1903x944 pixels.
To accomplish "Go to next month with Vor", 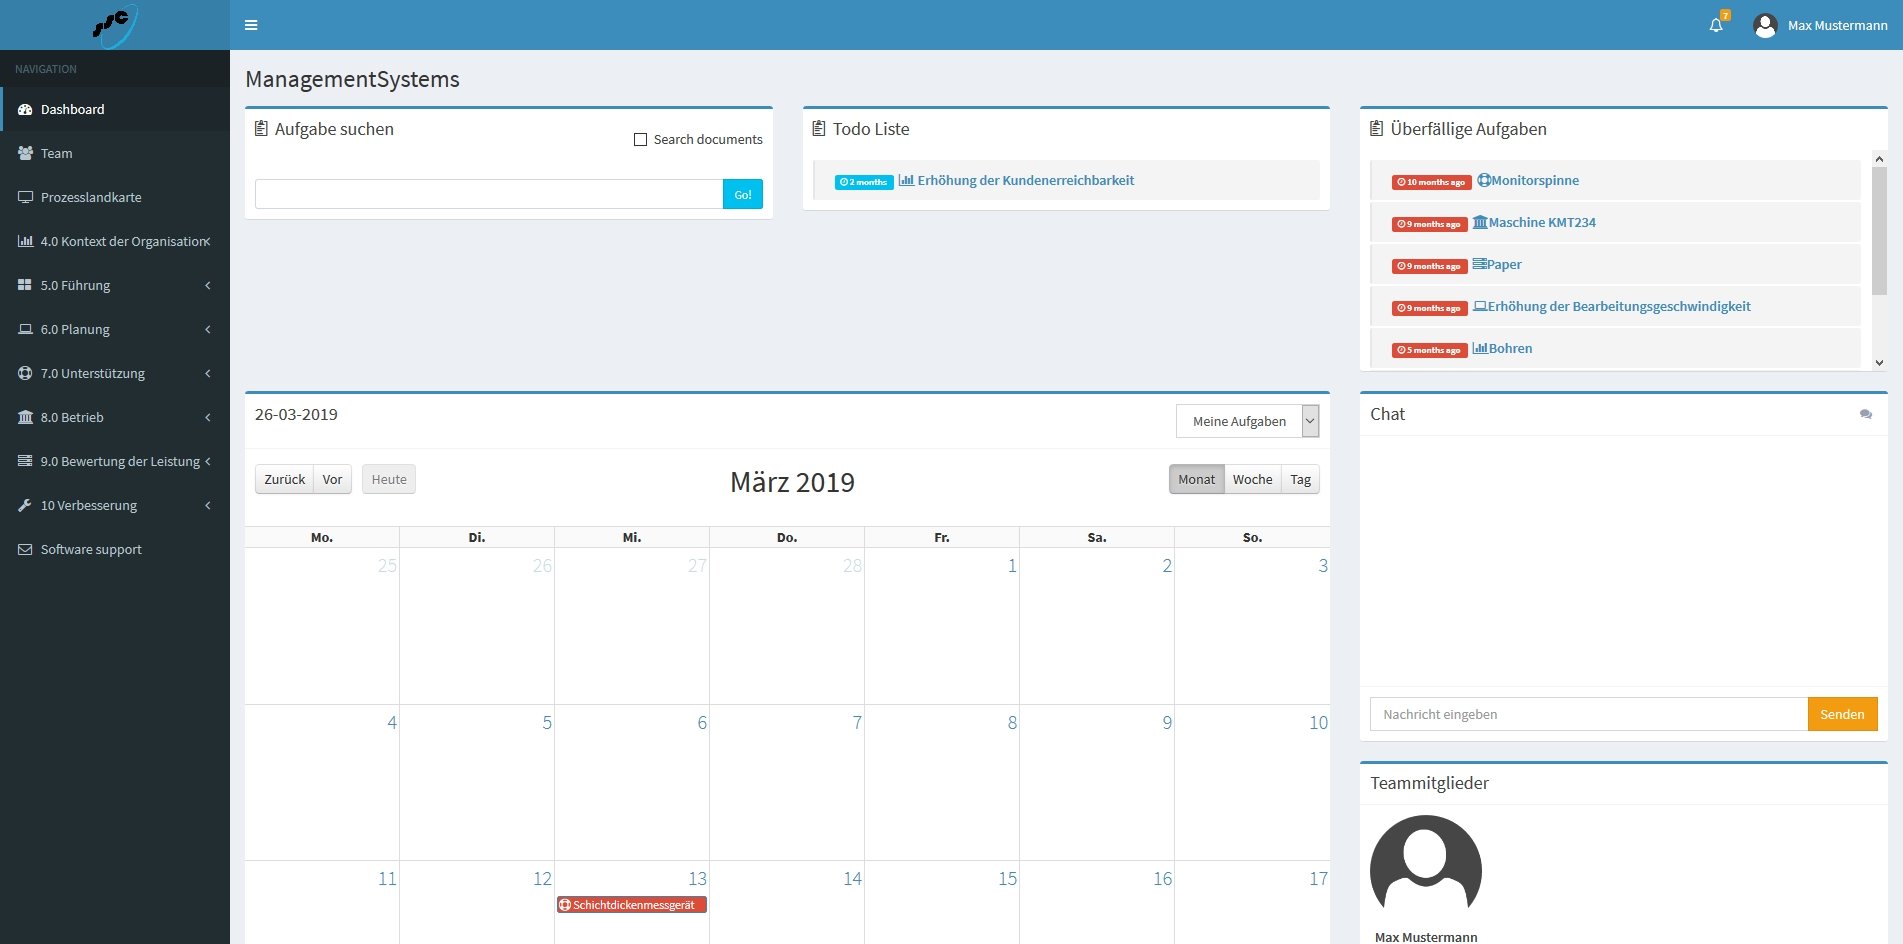I will [x=332, y=479].
